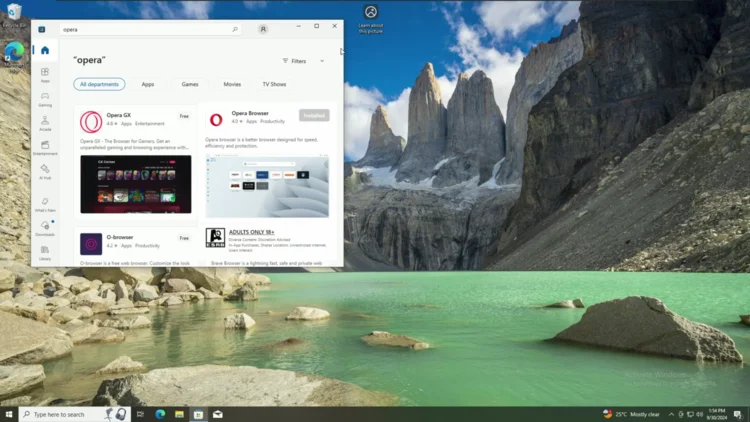This screenshot has height=422, width=750.
Task: Open the Opera Browser title link
Action: [x=250, y=113]
